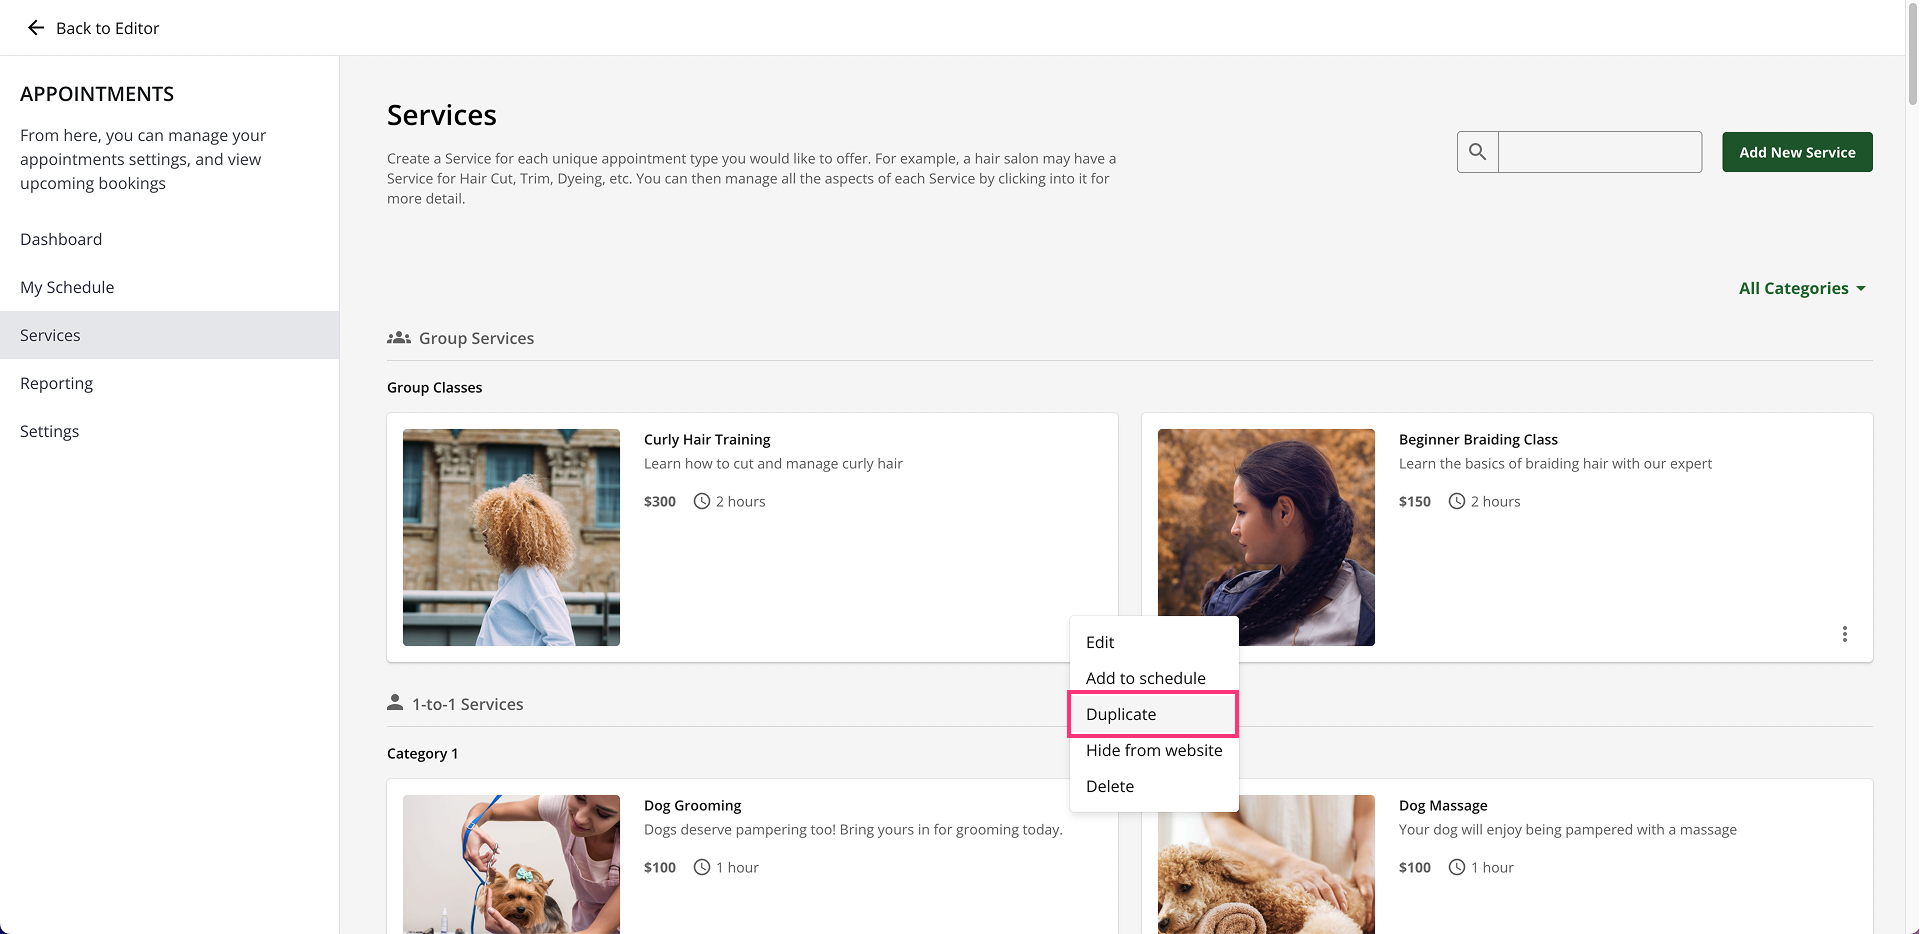Click the Beginner Braiding Class description text
The height and width of the screenshot is (934, 1920).
tap(1555, 463)
